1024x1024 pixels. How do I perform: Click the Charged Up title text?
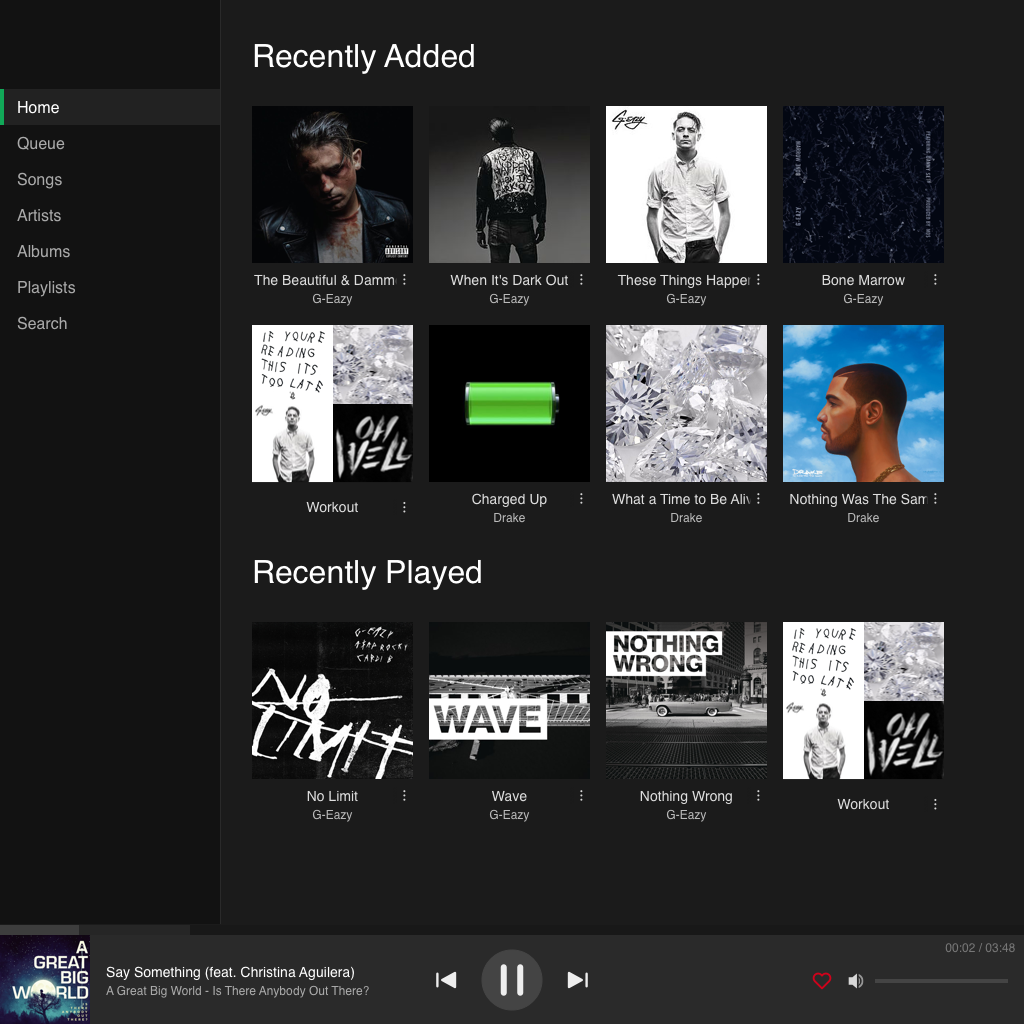point(509,499)
